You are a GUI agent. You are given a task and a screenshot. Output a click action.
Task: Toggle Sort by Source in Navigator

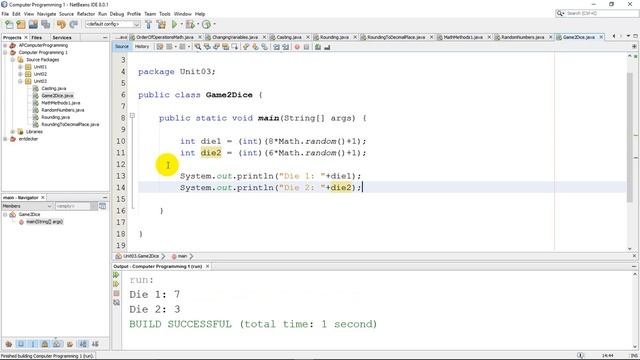95,344
